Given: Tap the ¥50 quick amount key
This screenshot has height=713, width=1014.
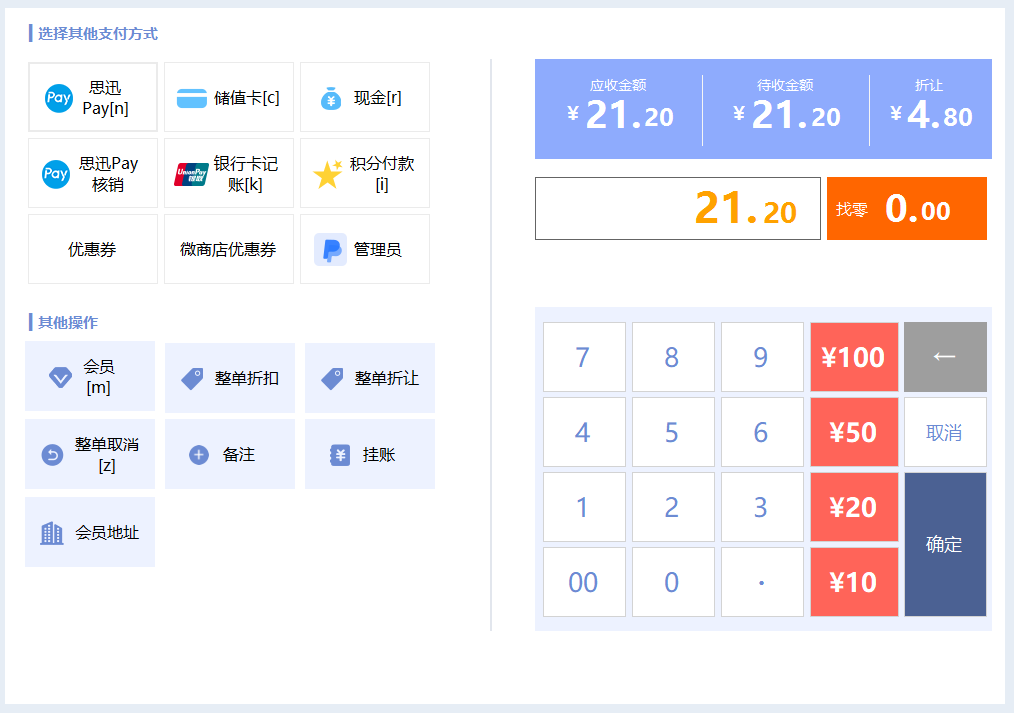Looking at the screenshot, I should 854,432.
